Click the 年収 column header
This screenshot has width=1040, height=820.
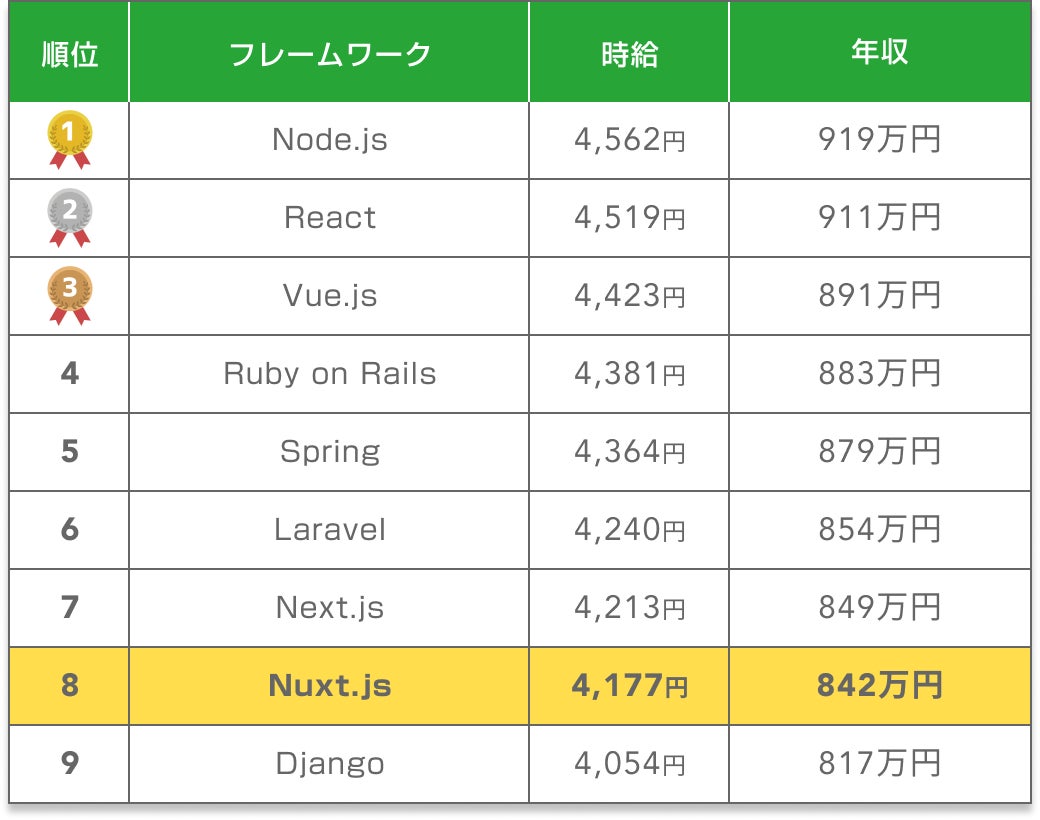pyautogui.click(x=879, y=53)
